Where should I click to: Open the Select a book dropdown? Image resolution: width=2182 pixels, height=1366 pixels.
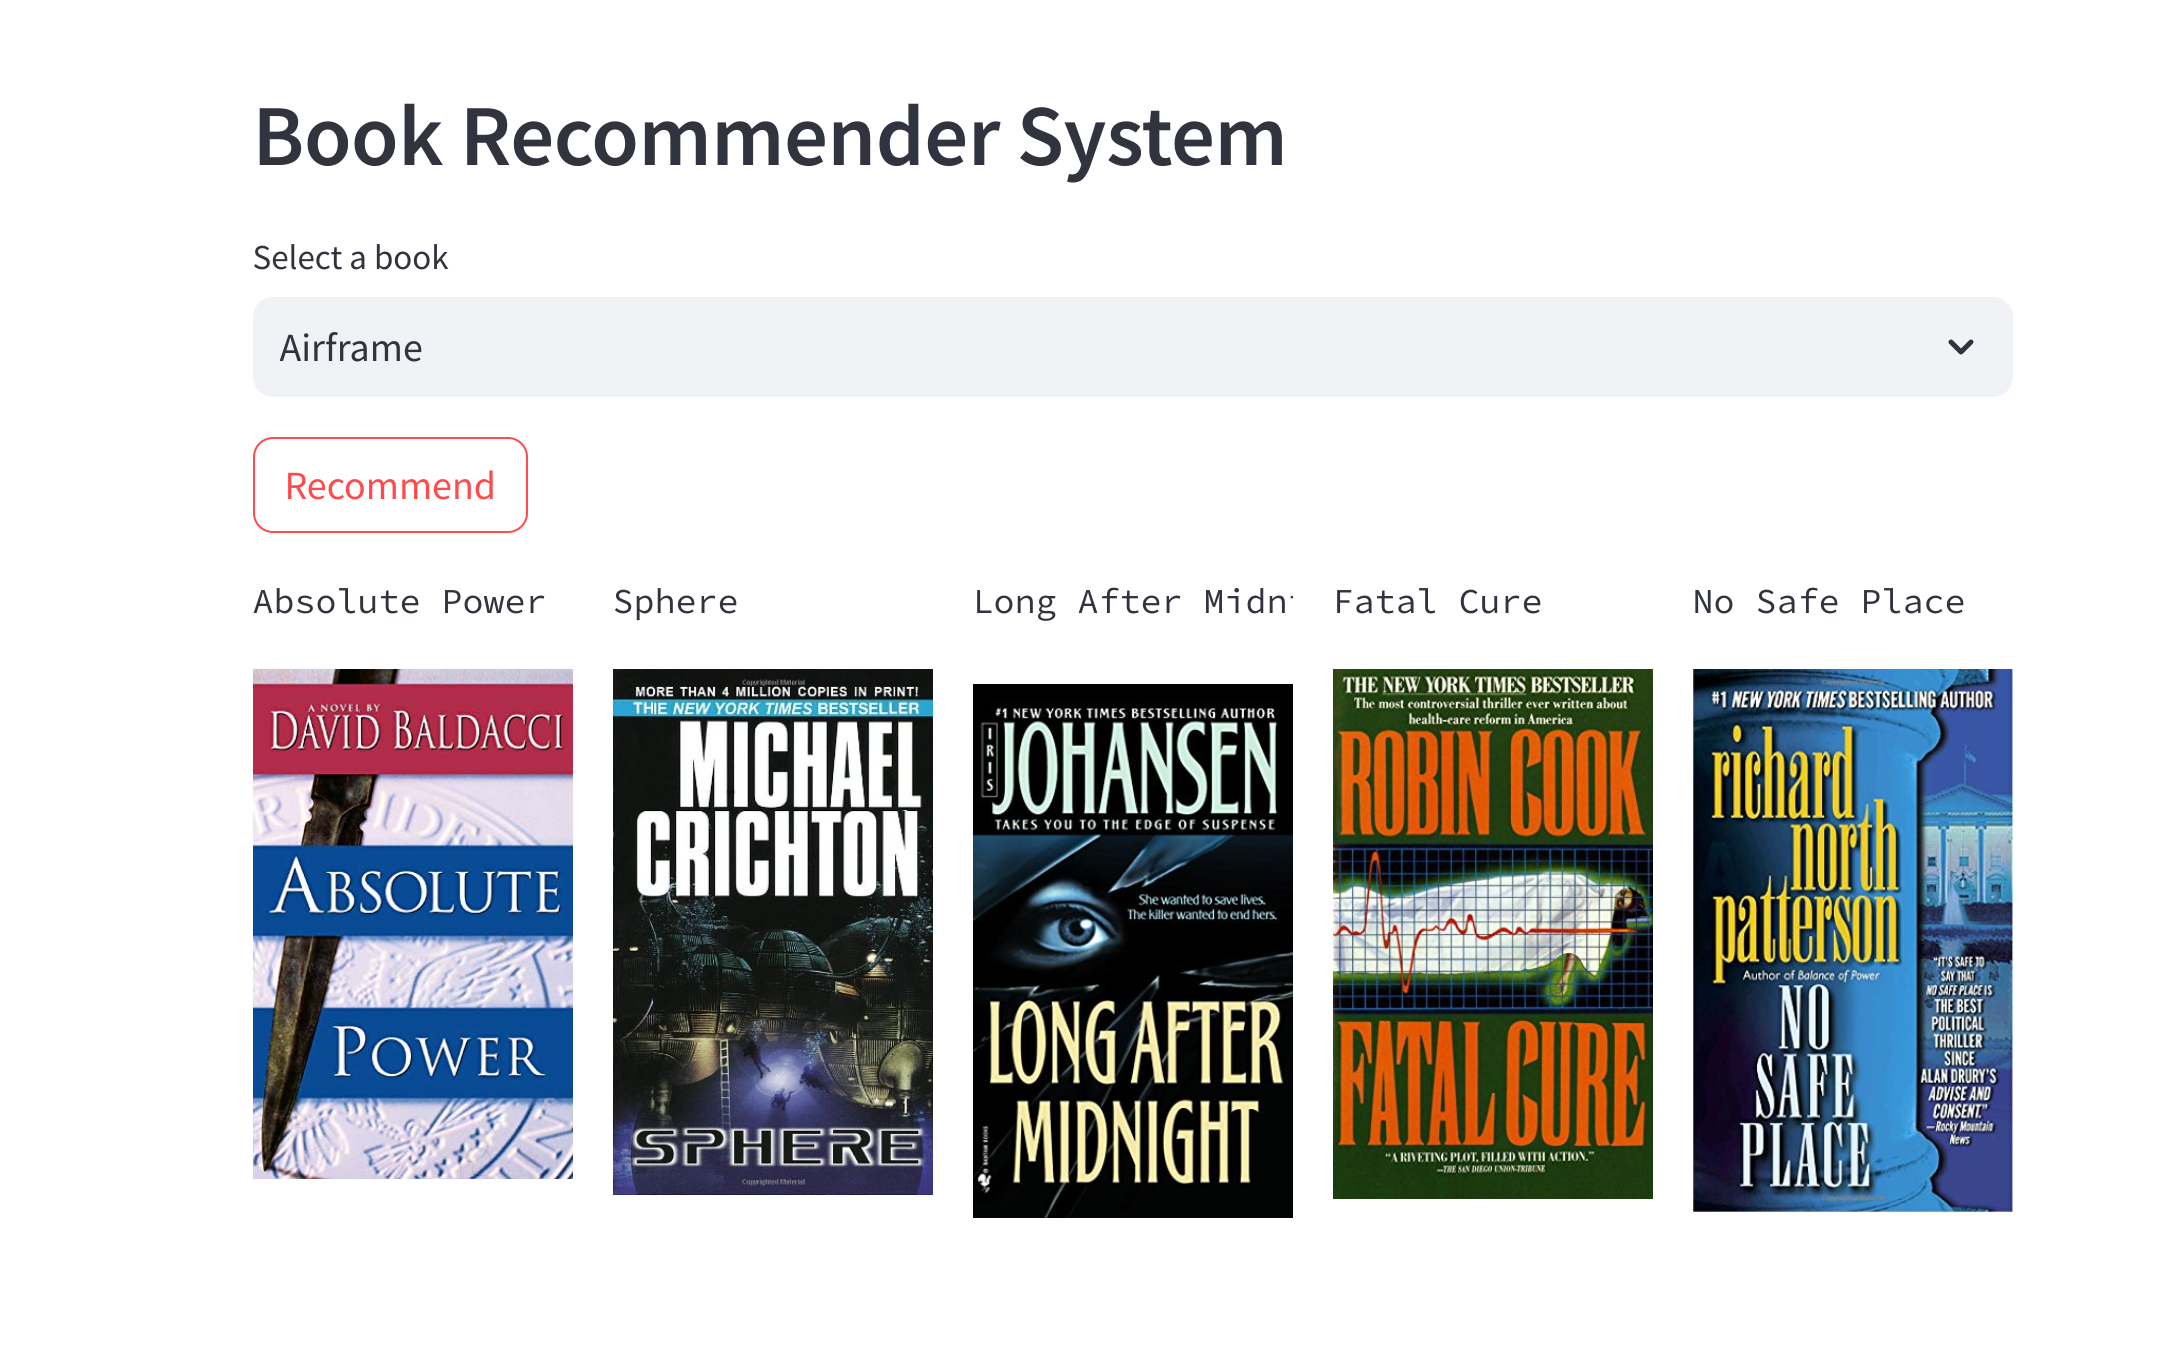pyautogui.click(x=1132, y=347)
